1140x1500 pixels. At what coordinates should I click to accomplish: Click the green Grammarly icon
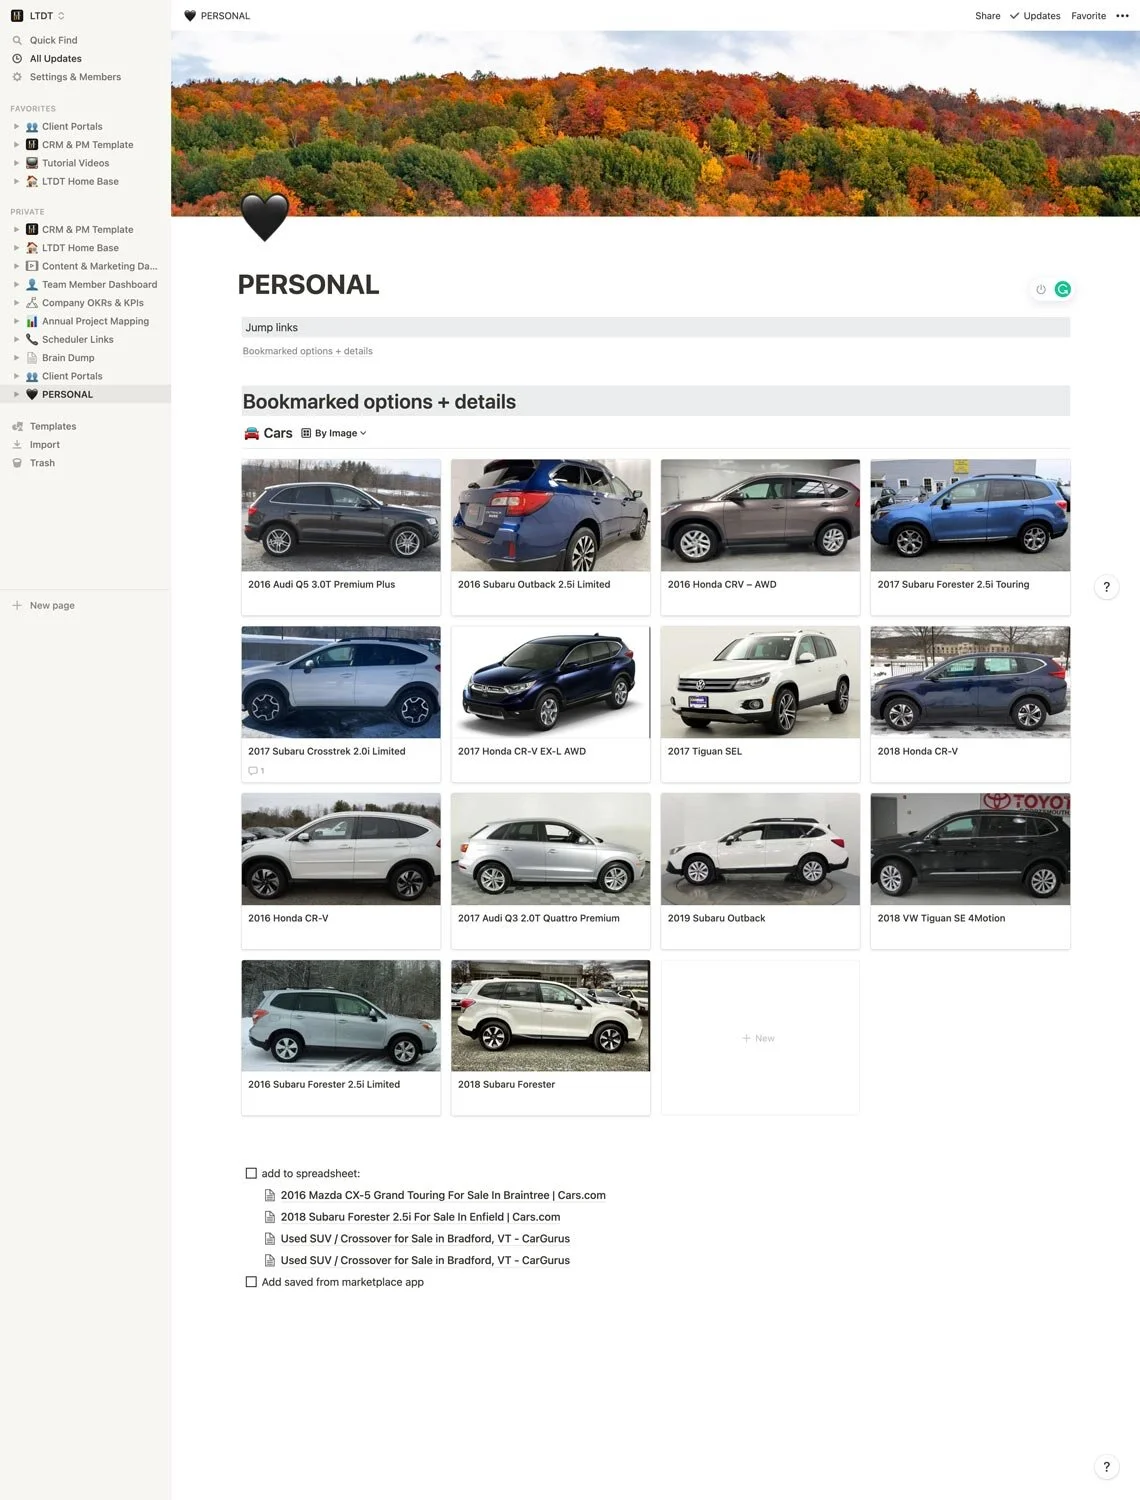pyautogui.click(x=1063, y=289)
